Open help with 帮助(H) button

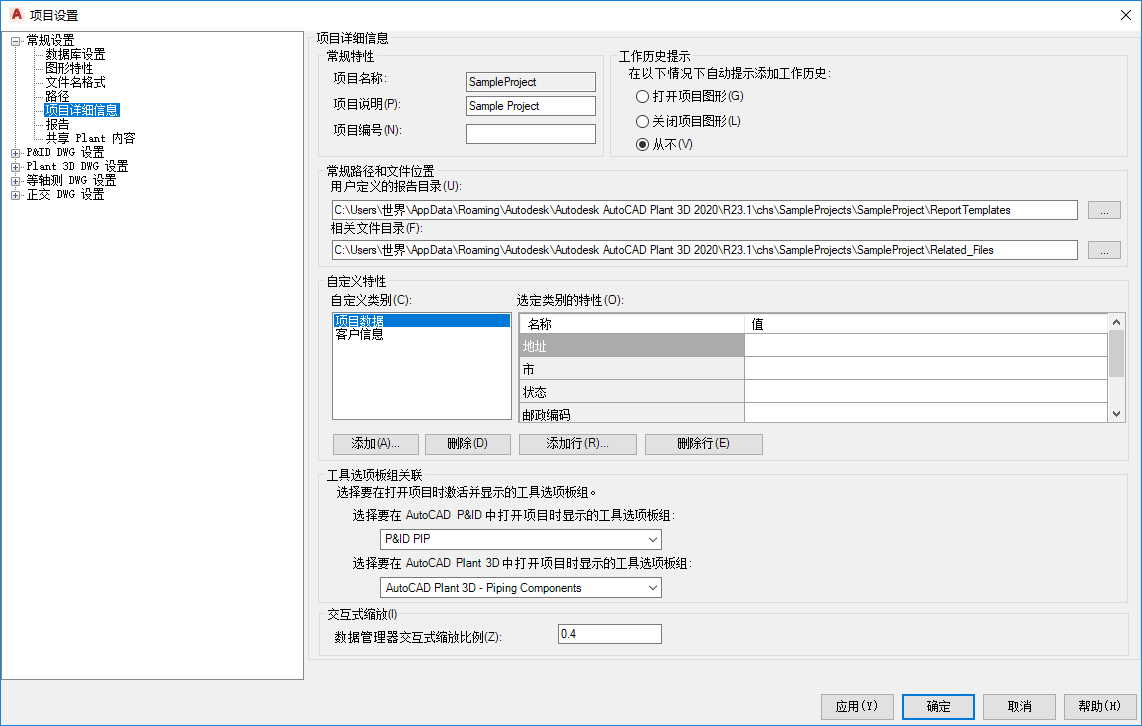pyautogui.click(x=1100, y=706)
